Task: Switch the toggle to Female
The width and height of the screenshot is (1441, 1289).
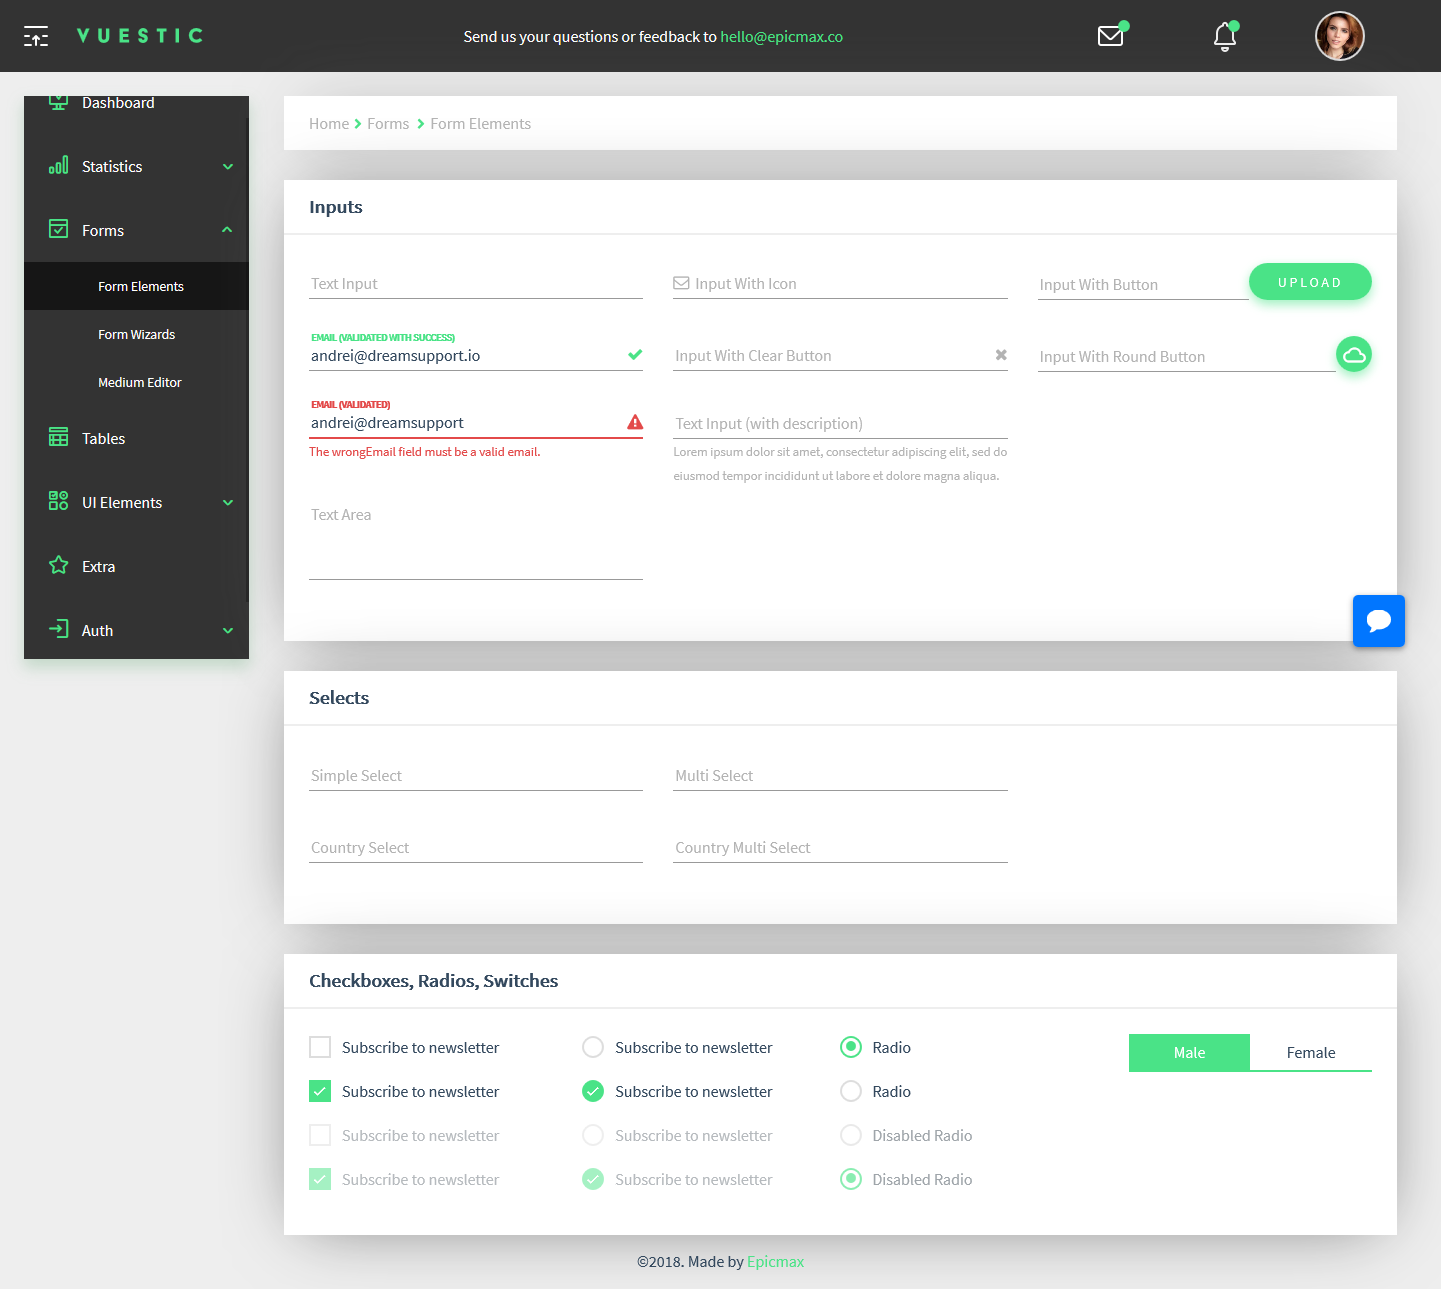Action: point(1311,1052)
